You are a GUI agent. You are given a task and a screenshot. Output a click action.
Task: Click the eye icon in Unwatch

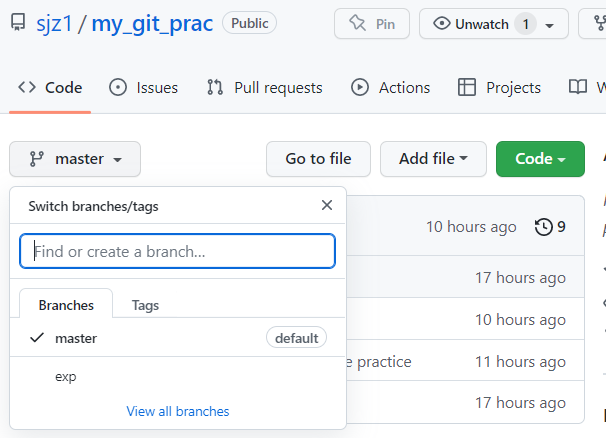tap(442, 24)
